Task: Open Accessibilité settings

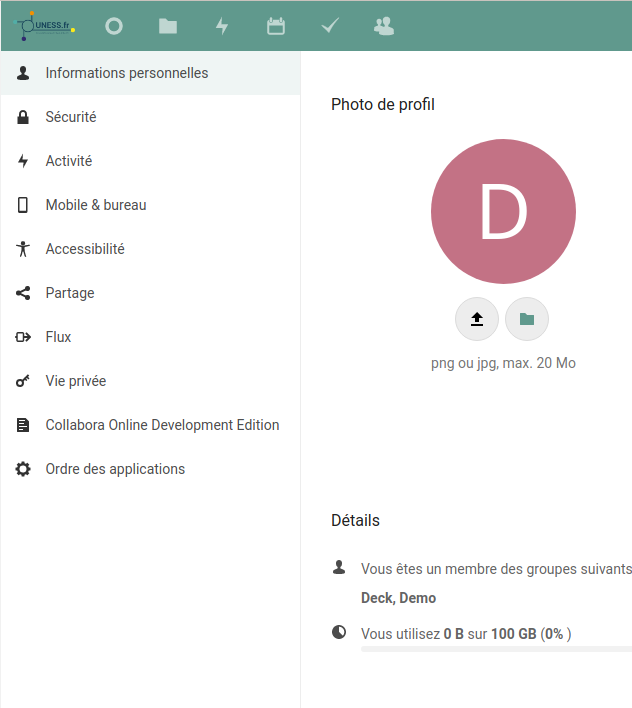Action: pyautogui.click(x=85, y=249)
